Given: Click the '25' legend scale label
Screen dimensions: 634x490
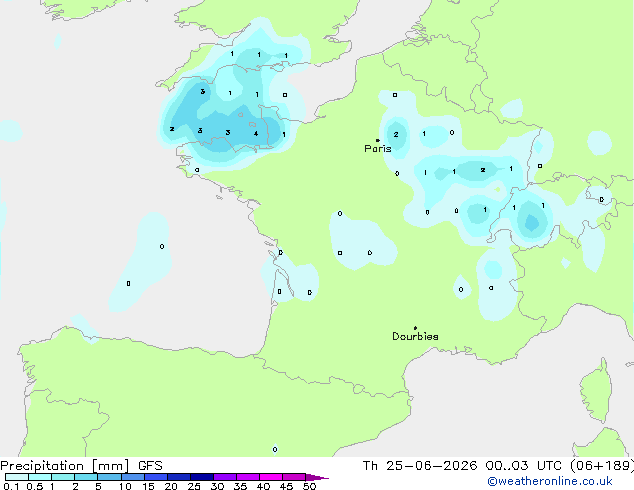Looking at the screenshot, I should click(x=194, y=486).
